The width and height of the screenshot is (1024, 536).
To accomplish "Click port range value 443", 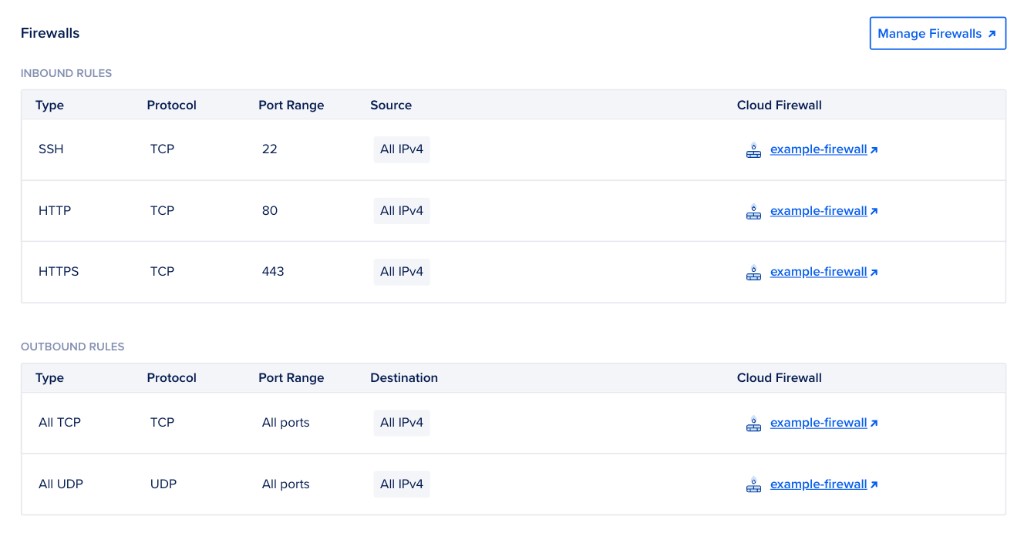I will click(273, 272).
